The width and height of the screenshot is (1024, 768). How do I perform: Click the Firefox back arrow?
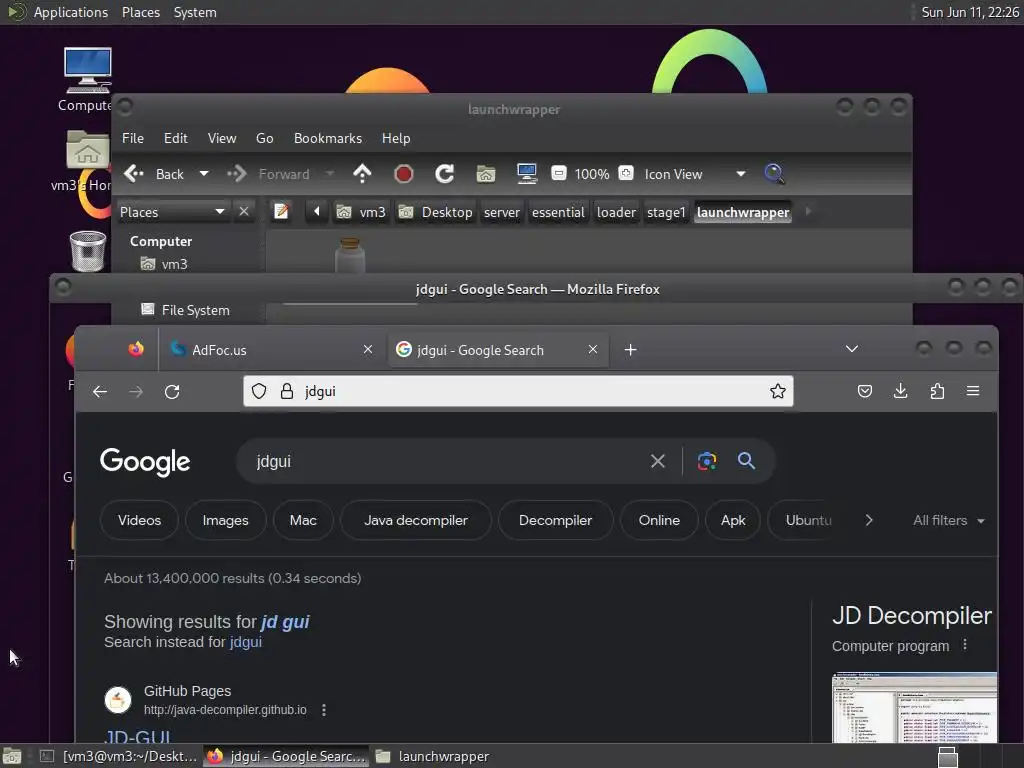tap(100, 392)
